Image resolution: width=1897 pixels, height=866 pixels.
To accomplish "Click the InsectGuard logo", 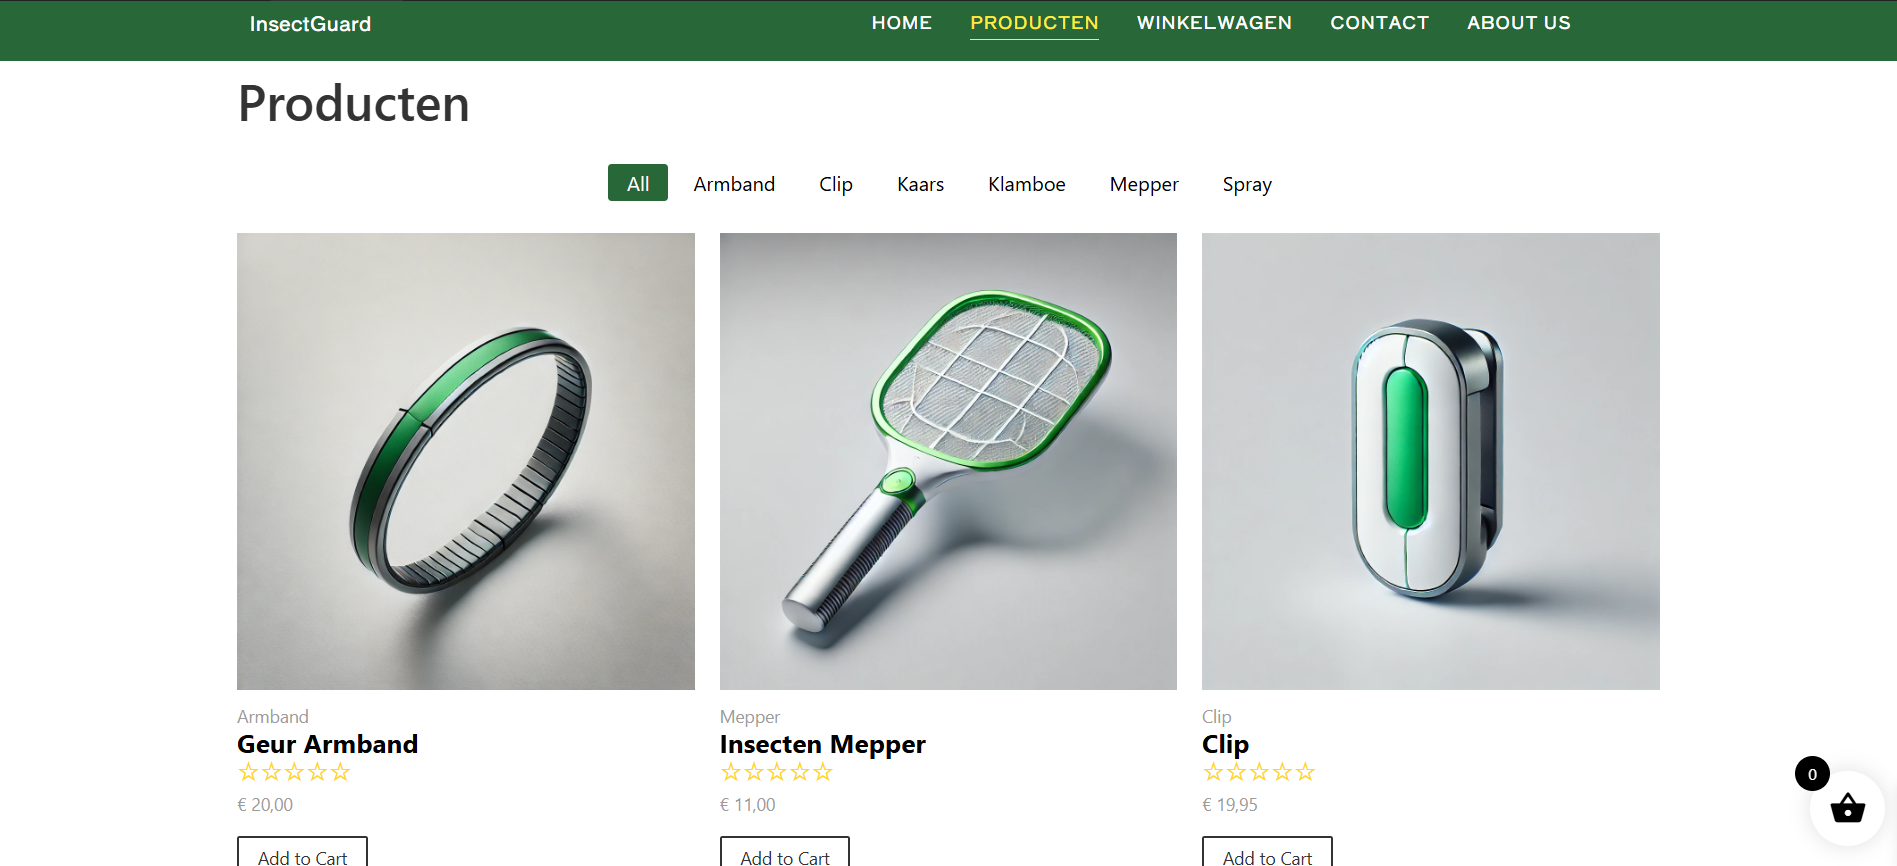I will click(310, 24).
